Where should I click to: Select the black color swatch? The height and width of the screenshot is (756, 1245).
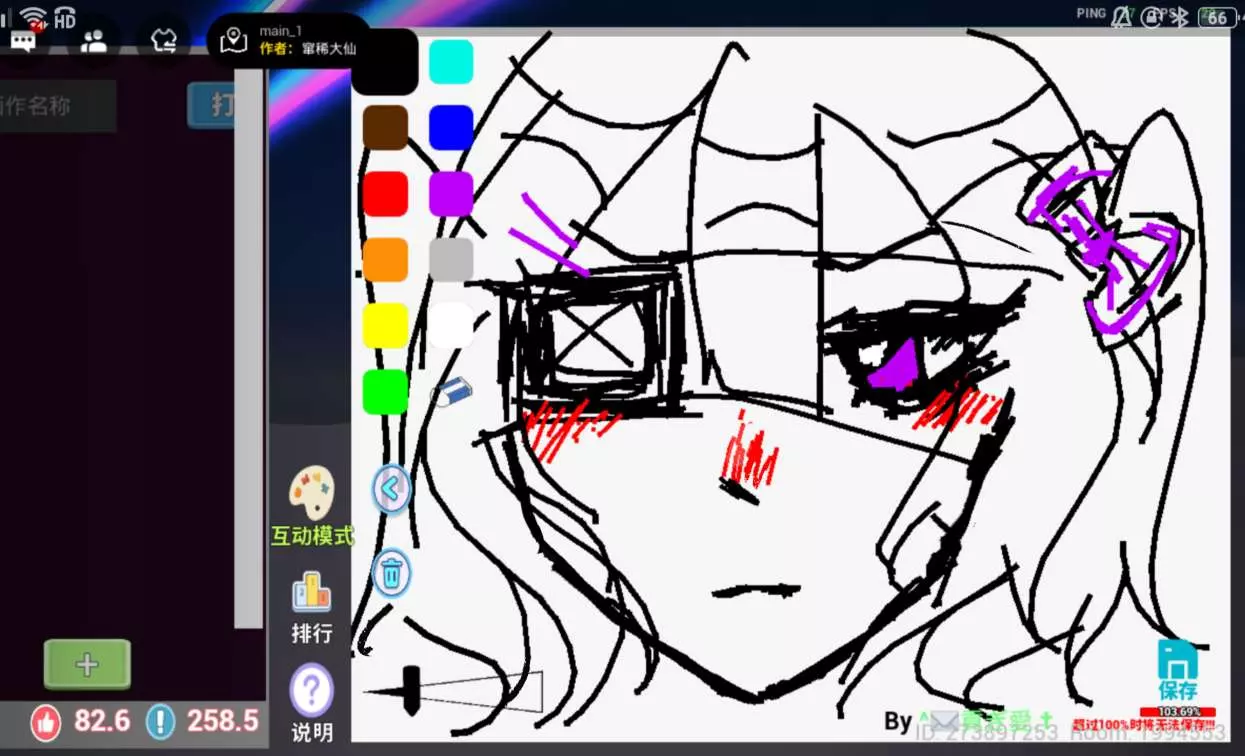385,62
